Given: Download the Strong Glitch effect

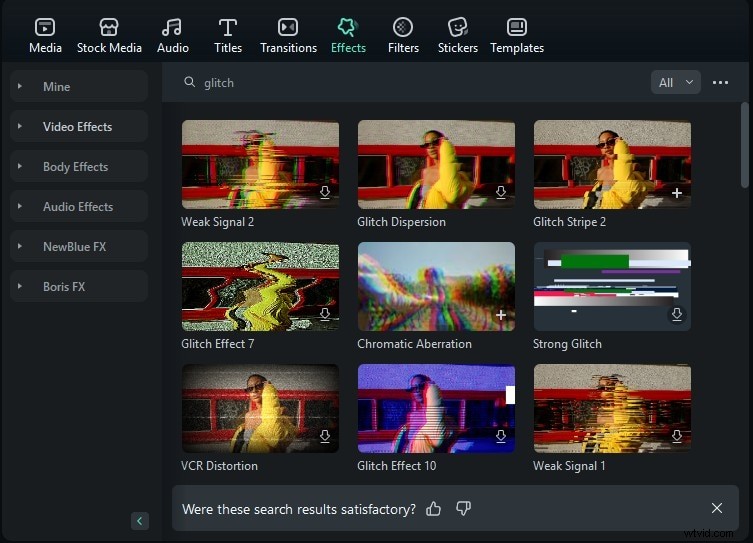Looking at the screenshot, I should click(677, 314).
